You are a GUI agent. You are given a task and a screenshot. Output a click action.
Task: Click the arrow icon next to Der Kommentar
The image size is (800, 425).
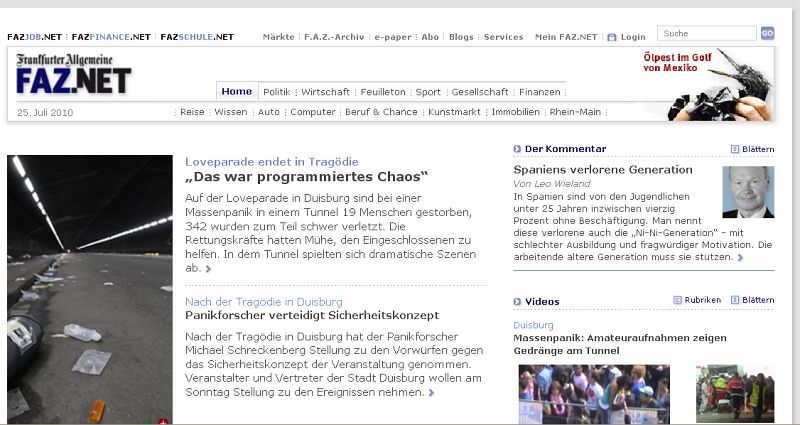pos(517,149)
